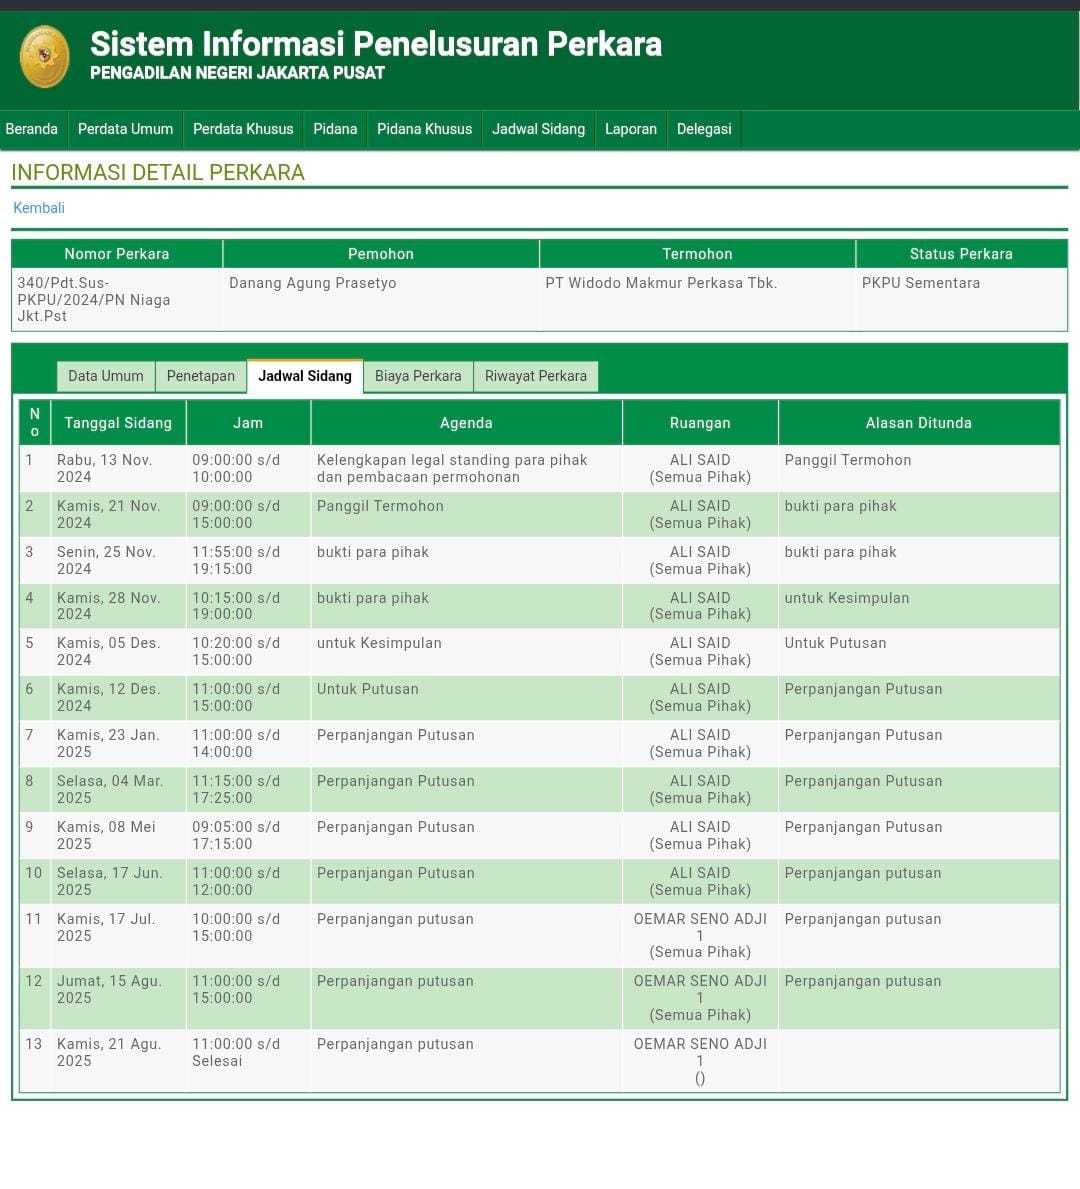
Task: Click the Jam column header
Action: 248,423
